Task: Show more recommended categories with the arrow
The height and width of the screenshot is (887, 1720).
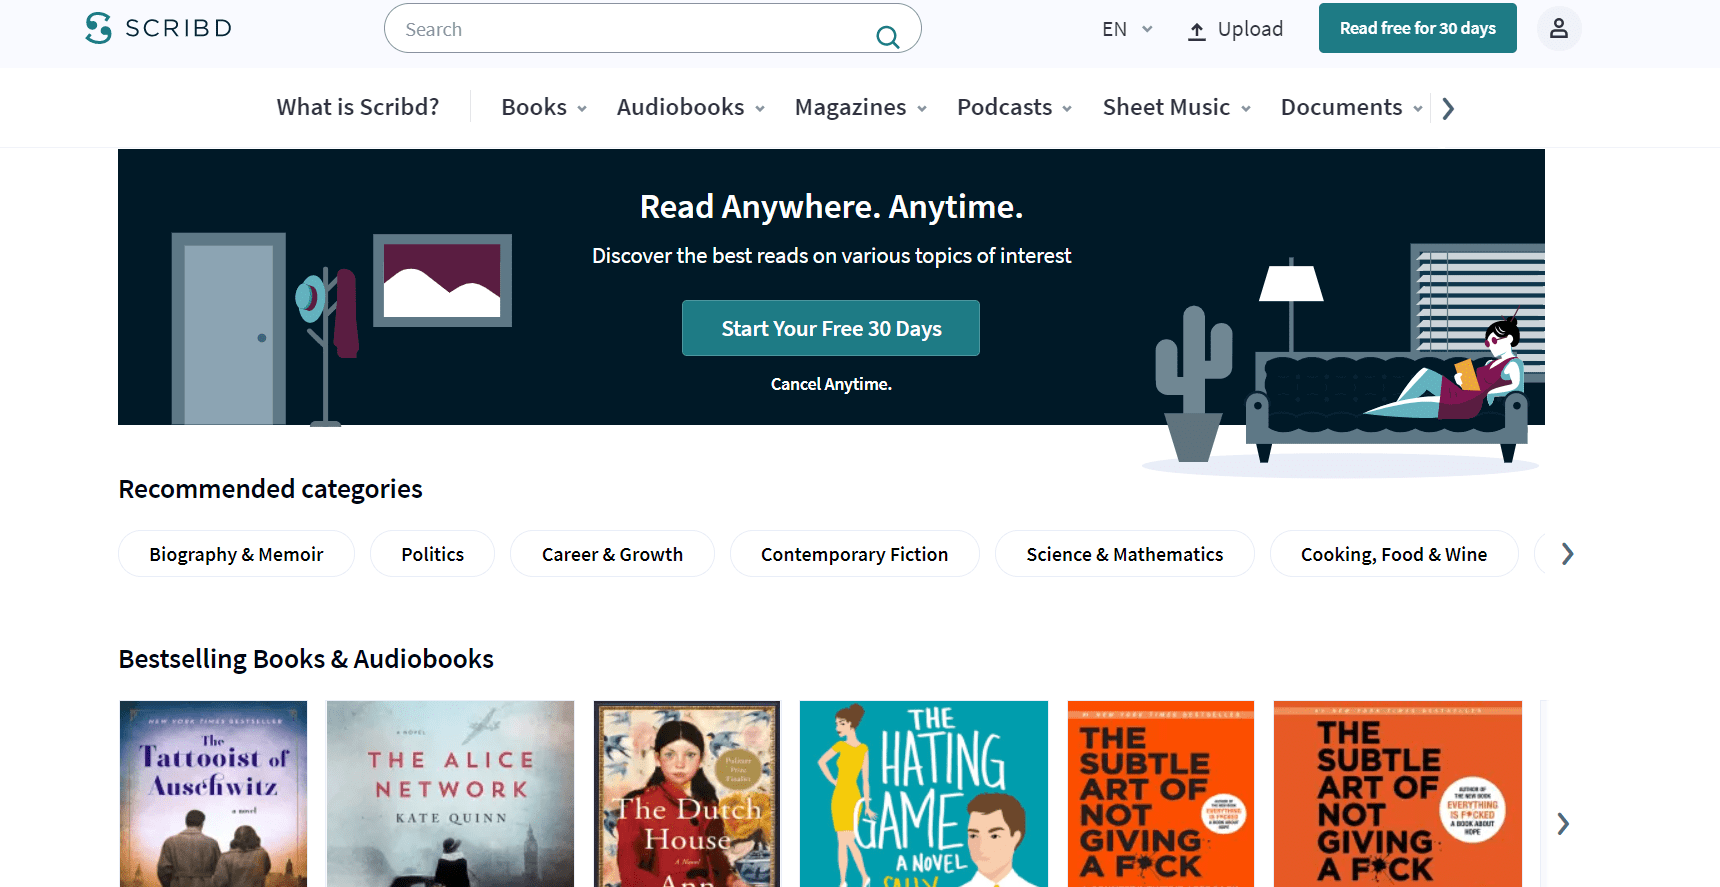Action: (1567, 554)
